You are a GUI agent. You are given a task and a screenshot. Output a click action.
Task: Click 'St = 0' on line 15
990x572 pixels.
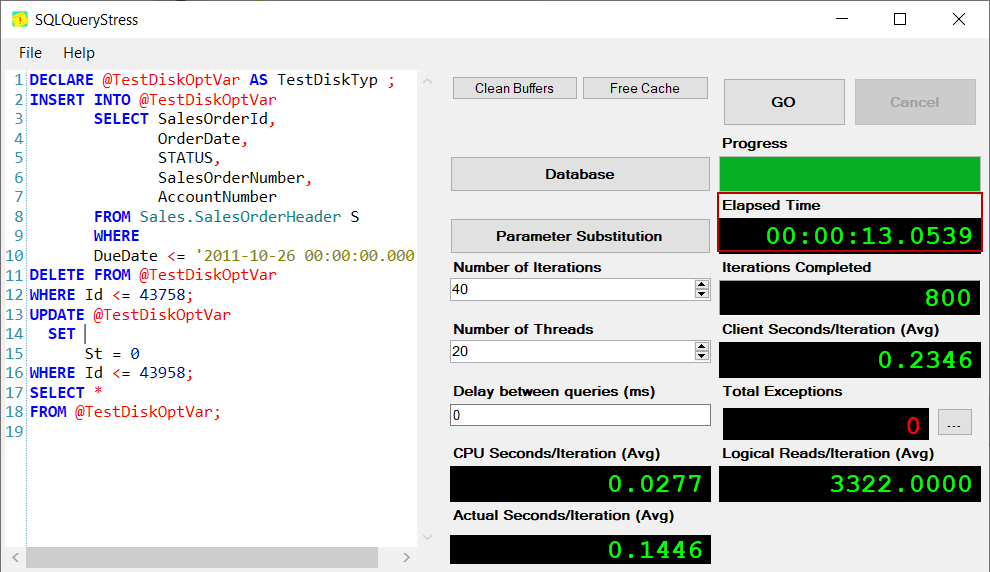(x=112, y=354)
